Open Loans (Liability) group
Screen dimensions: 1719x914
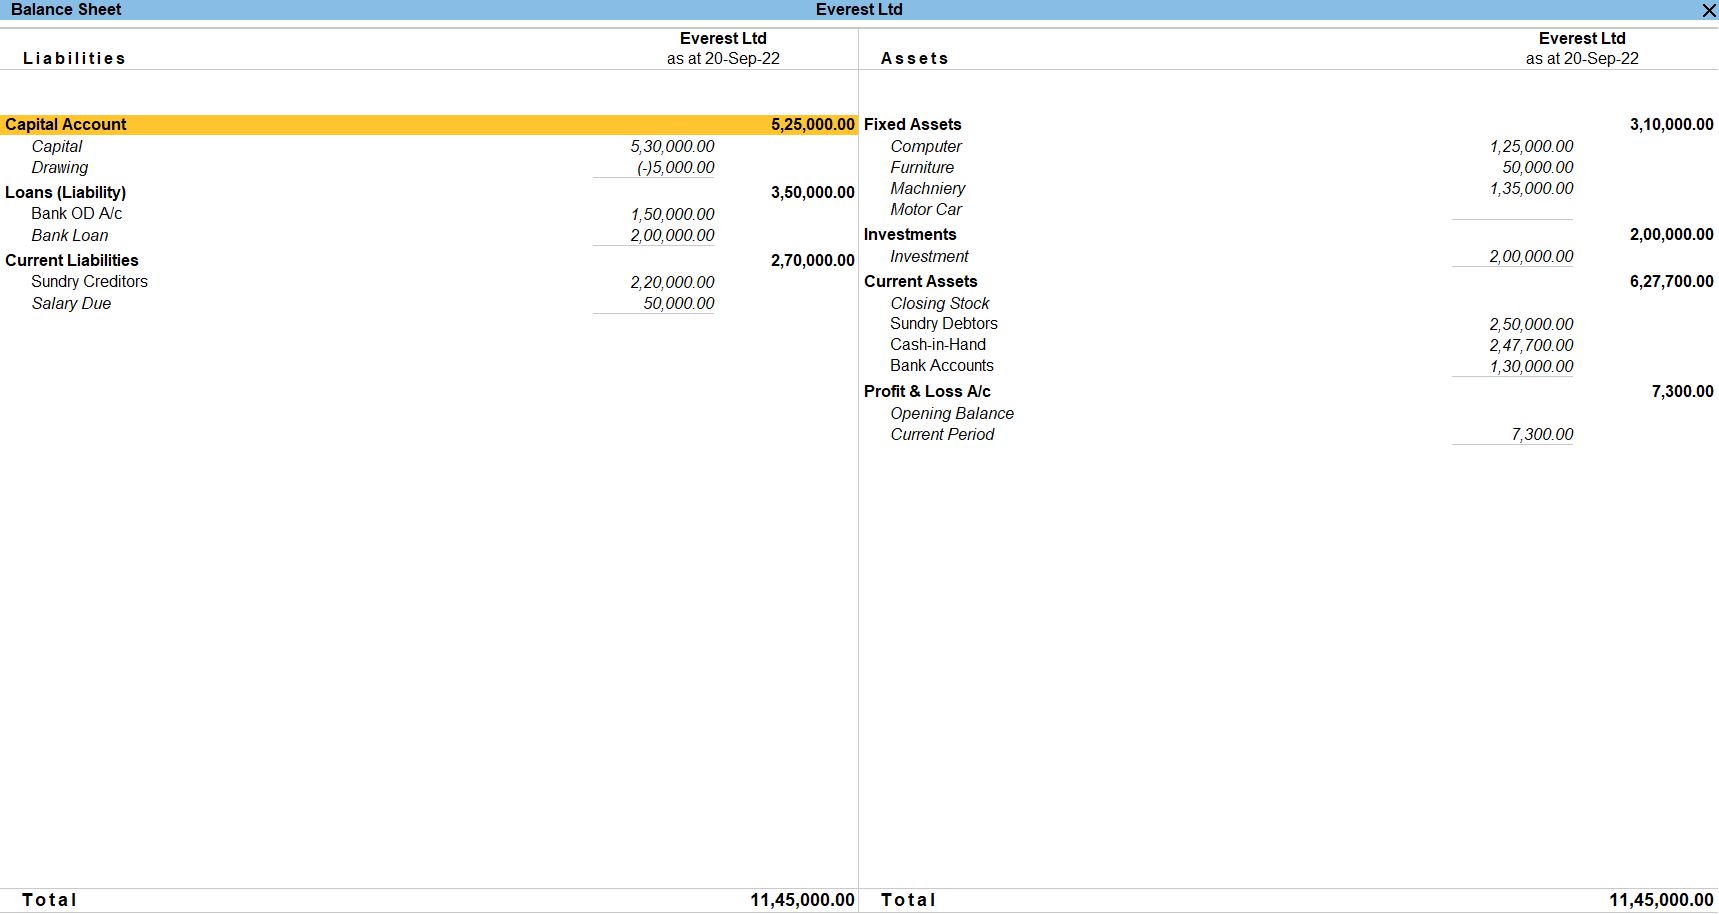66,193
